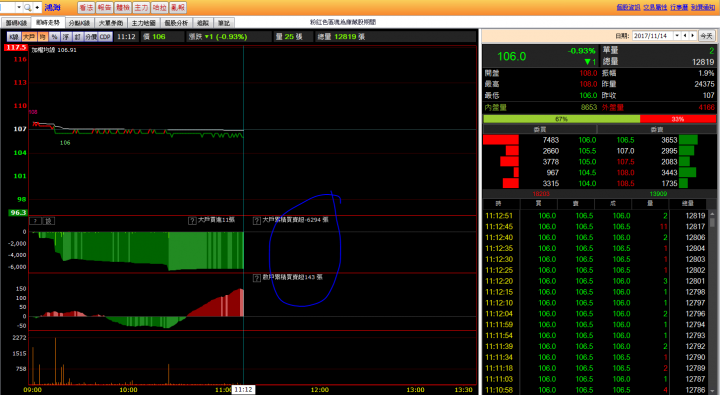This screenshot has height=395, width=720.
Task: Open the 哈拉 red button
Action: 159,7
